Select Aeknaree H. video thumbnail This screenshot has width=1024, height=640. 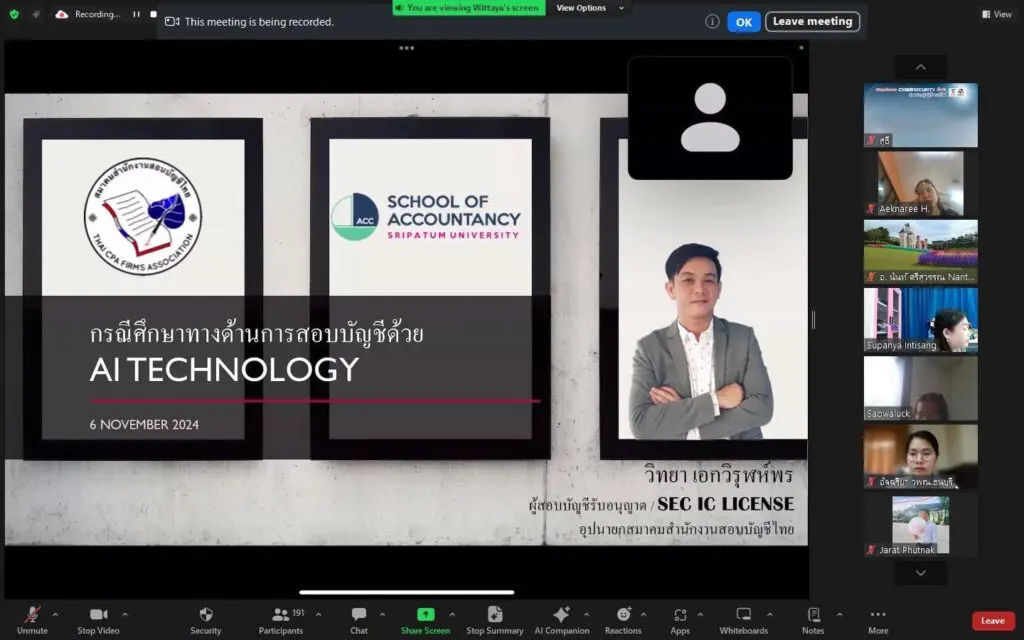[921, 184]
